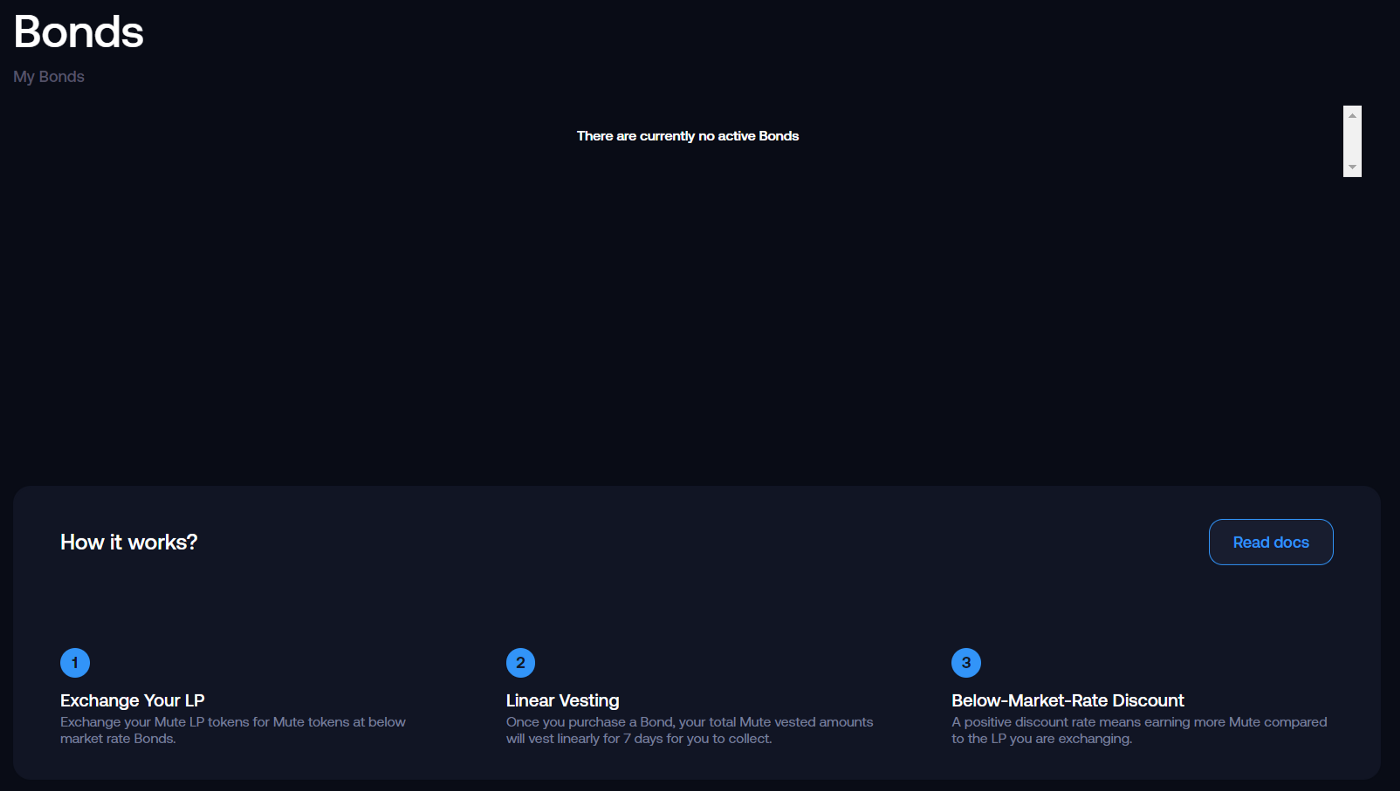Click the 'Below-Market-Rate Discount' title

[1068, 700]
